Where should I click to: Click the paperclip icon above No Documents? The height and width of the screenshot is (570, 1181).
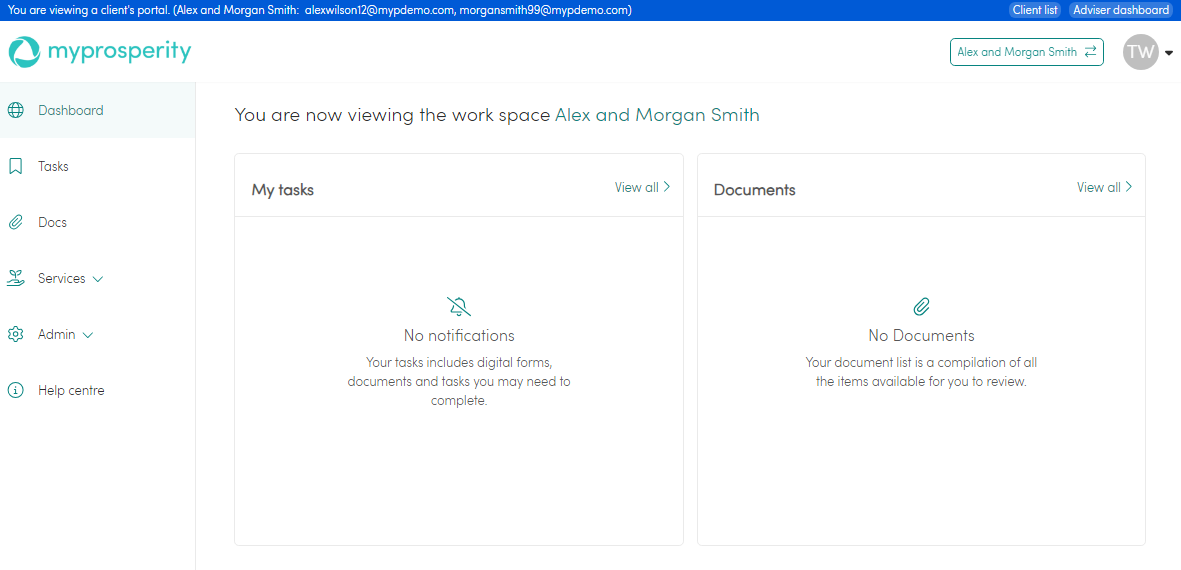tap(921, 307)
